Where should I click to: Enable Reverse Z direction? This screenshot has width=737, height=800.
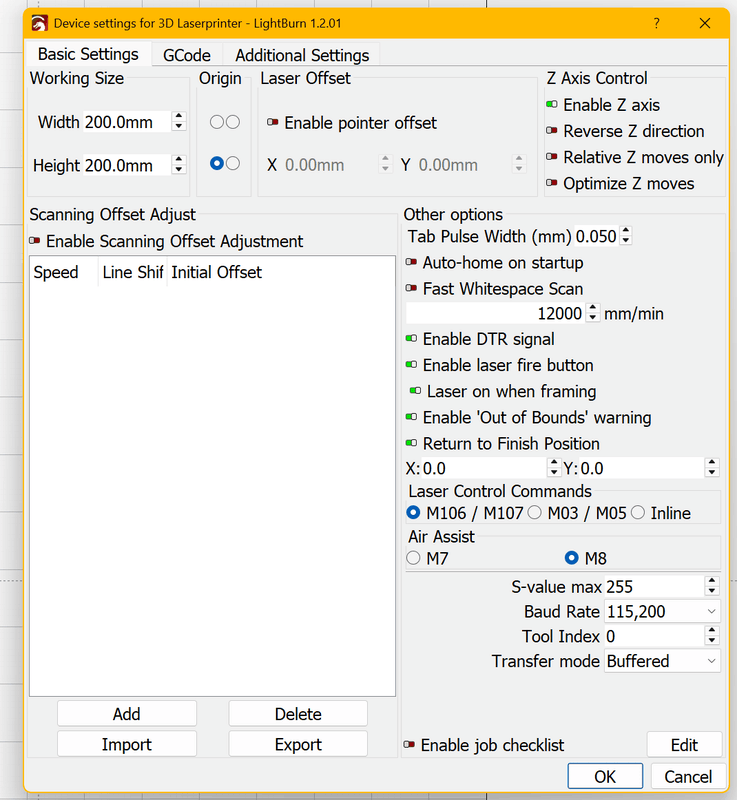(551, 131)
